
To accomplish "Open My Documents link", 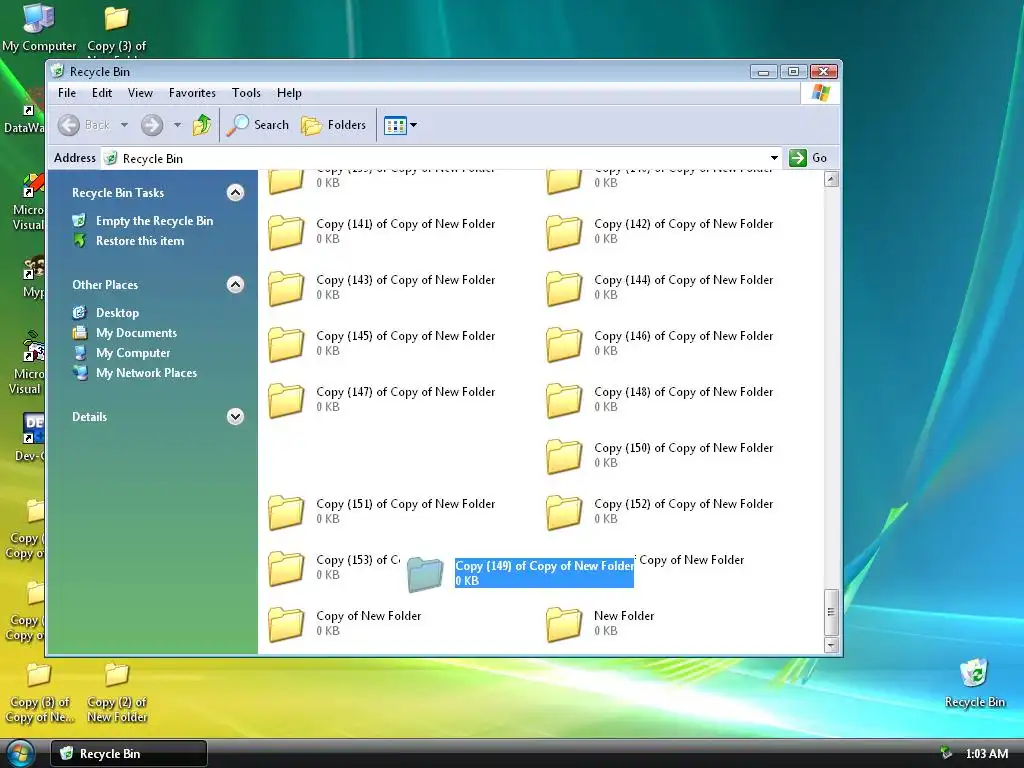I will [136, 333].
